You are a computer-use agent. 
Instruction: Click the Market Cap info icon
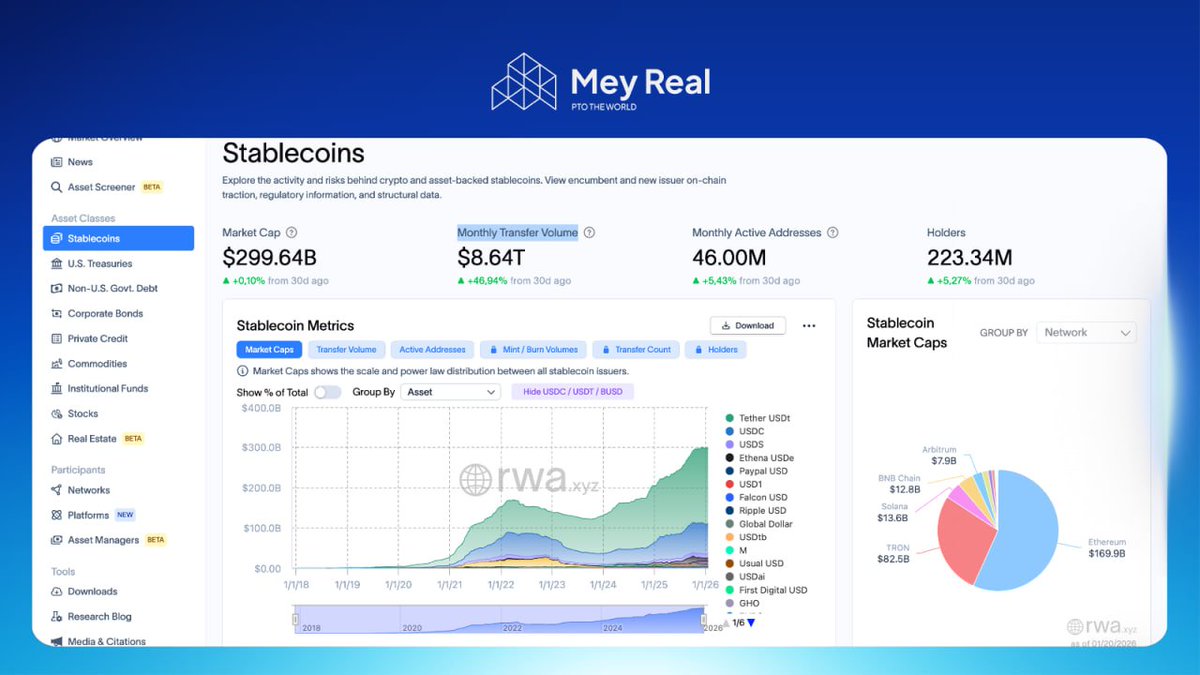291,233
